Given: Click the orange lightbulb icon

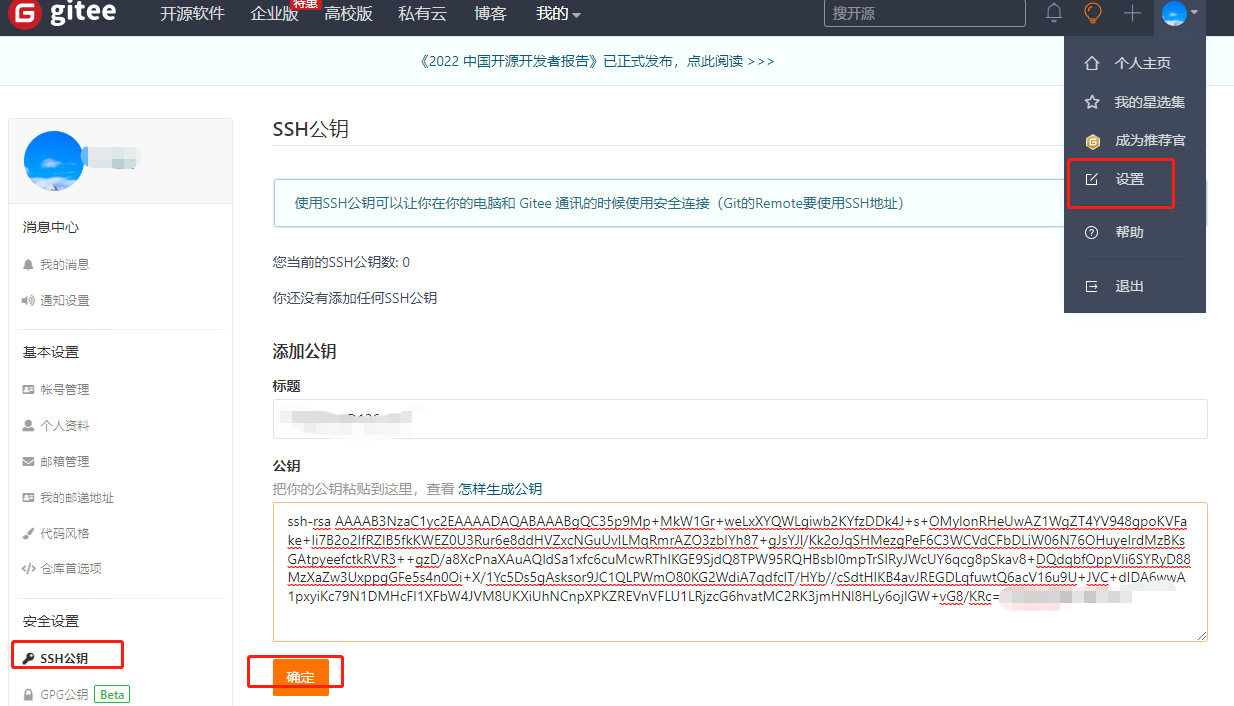Looking at the screenshot, I should tap(1093, 13).
